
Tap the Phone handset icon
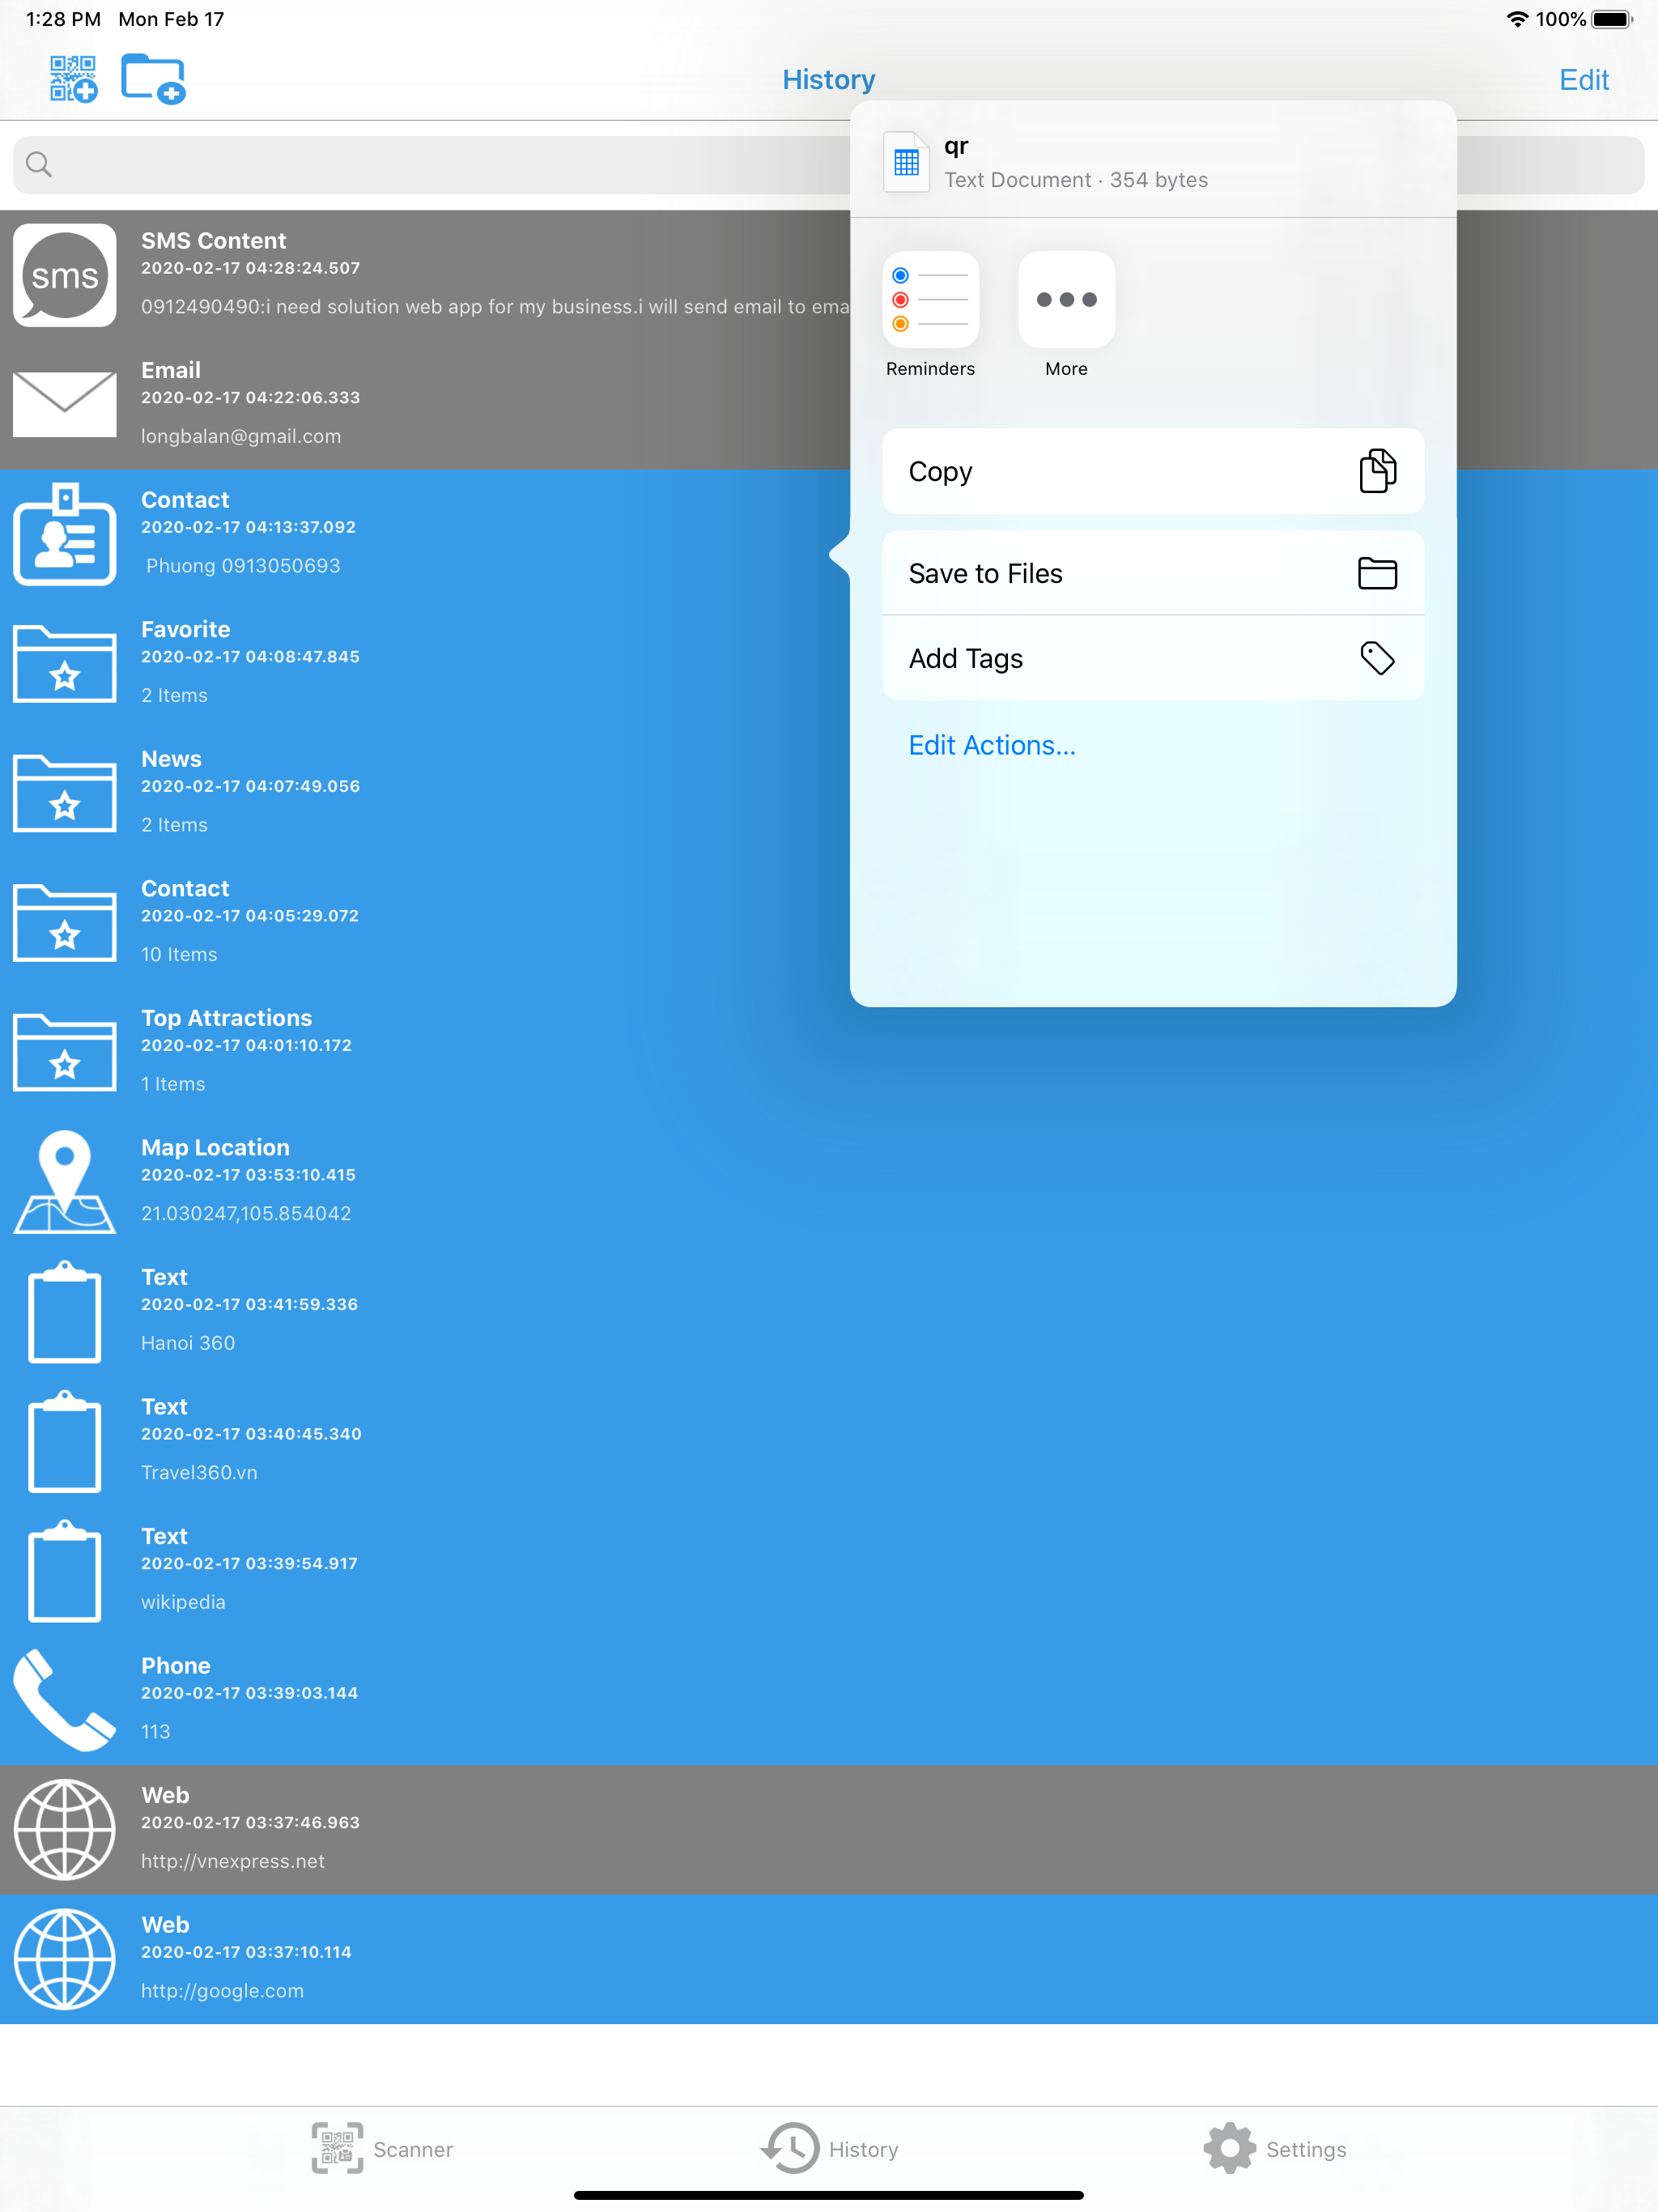tap(65, 1699)
